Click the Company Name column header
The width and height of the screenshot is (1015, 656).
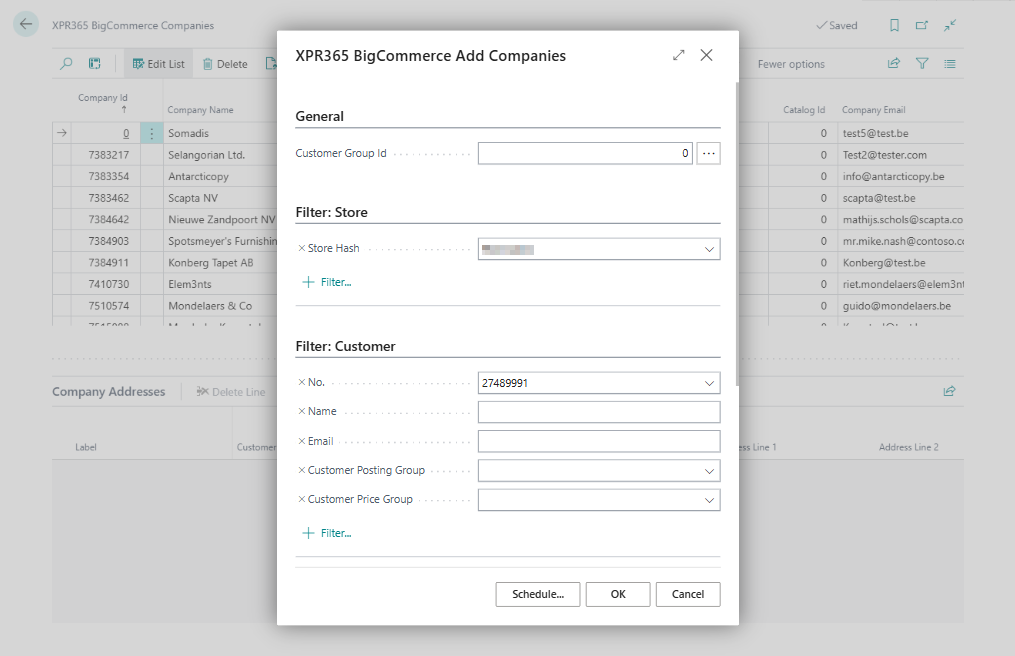click(200, 110)
